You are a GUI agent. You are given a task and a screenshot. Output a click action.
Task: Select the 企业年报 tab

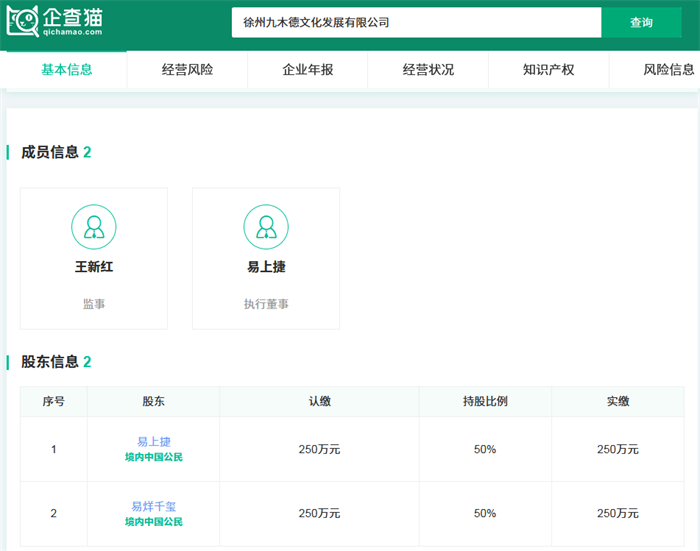point(308,70)
